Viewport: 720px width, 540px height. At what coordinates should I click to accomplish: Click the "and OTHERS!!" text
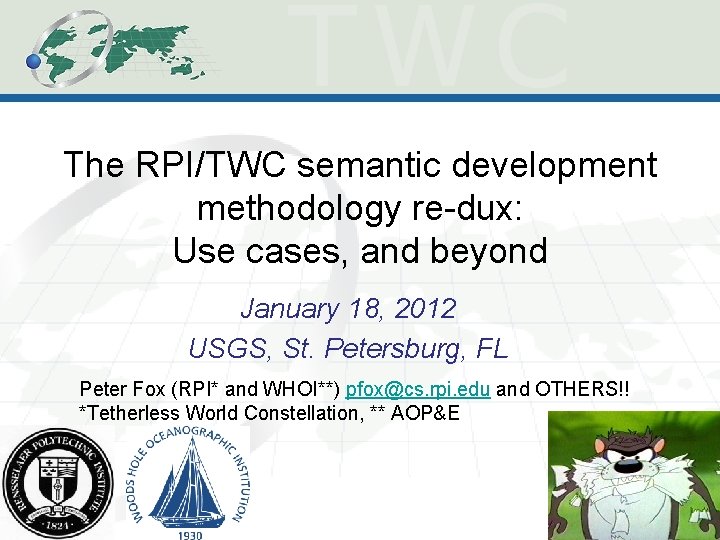click(563, 389)
